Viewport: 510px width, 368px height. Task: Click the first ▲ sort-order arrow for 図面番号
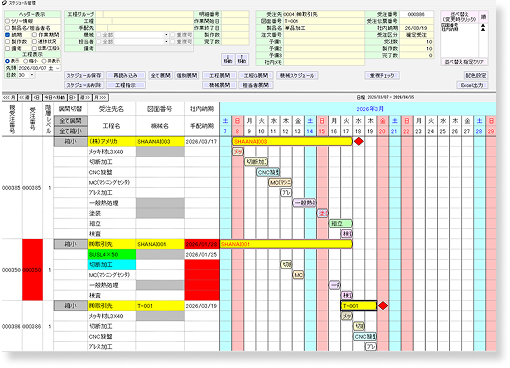482,26
